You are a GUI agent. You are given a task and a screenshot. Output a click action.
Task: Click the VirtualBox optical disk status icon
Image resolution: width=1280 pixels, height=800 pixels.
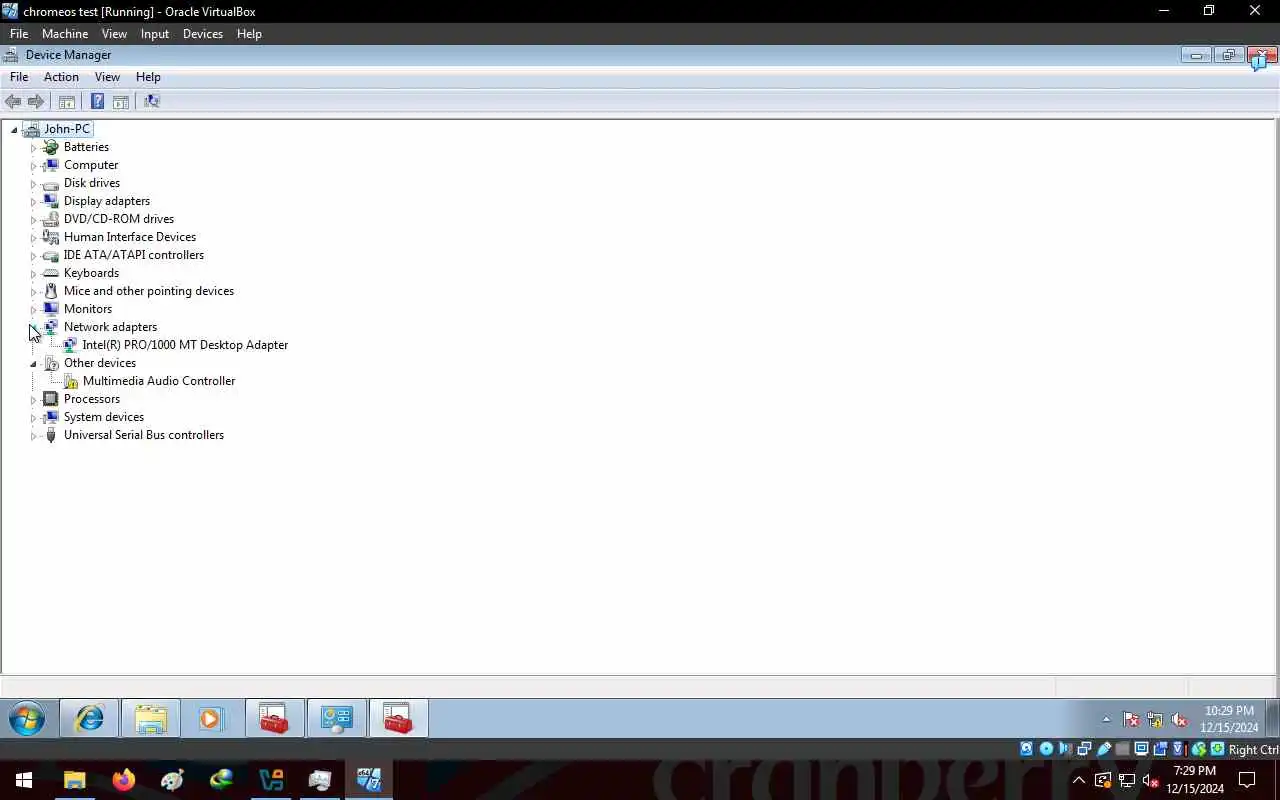1046,749
